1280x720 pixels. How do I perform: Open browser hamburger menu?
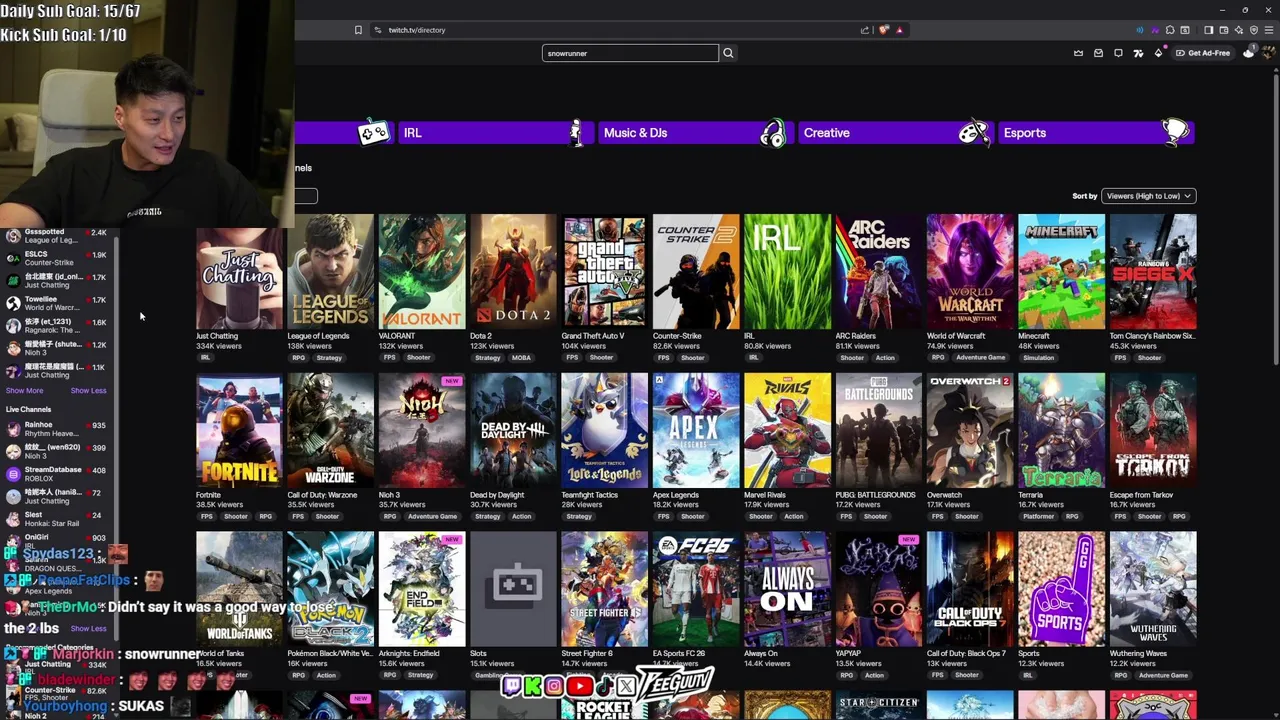[1268, 30]
